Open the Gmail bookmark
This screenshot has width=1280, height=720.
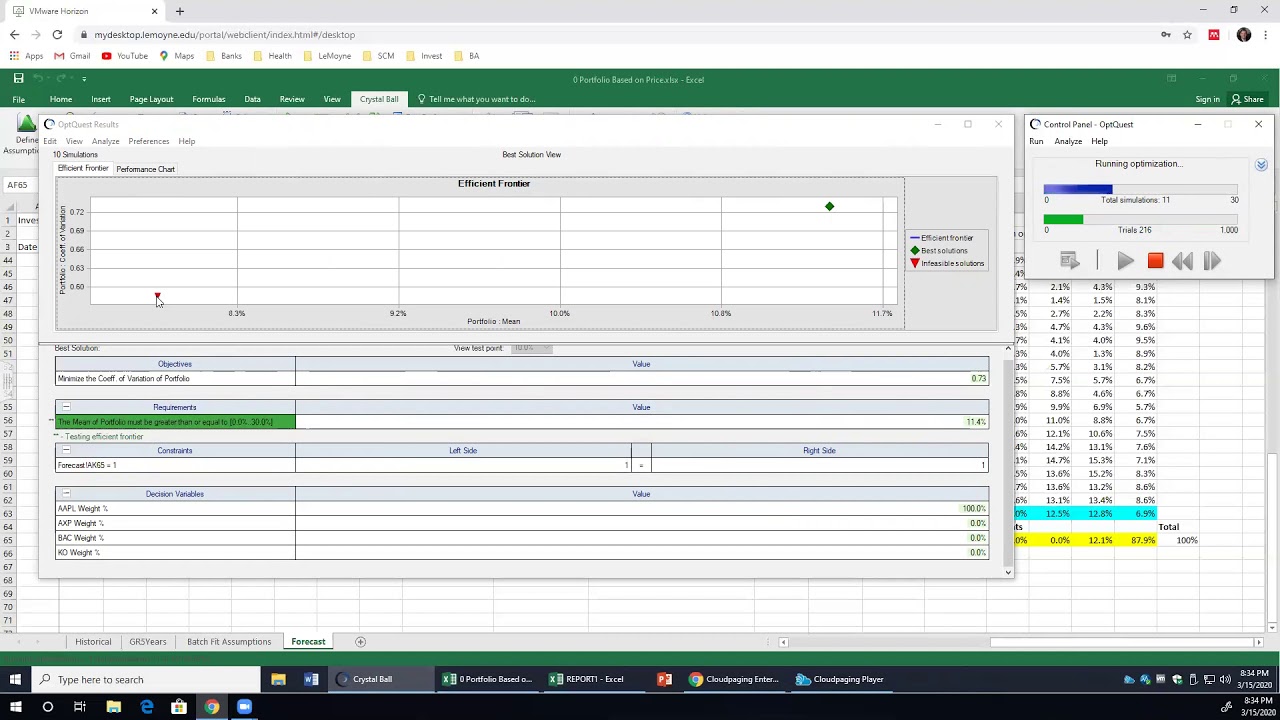click(x=72, y=56)
